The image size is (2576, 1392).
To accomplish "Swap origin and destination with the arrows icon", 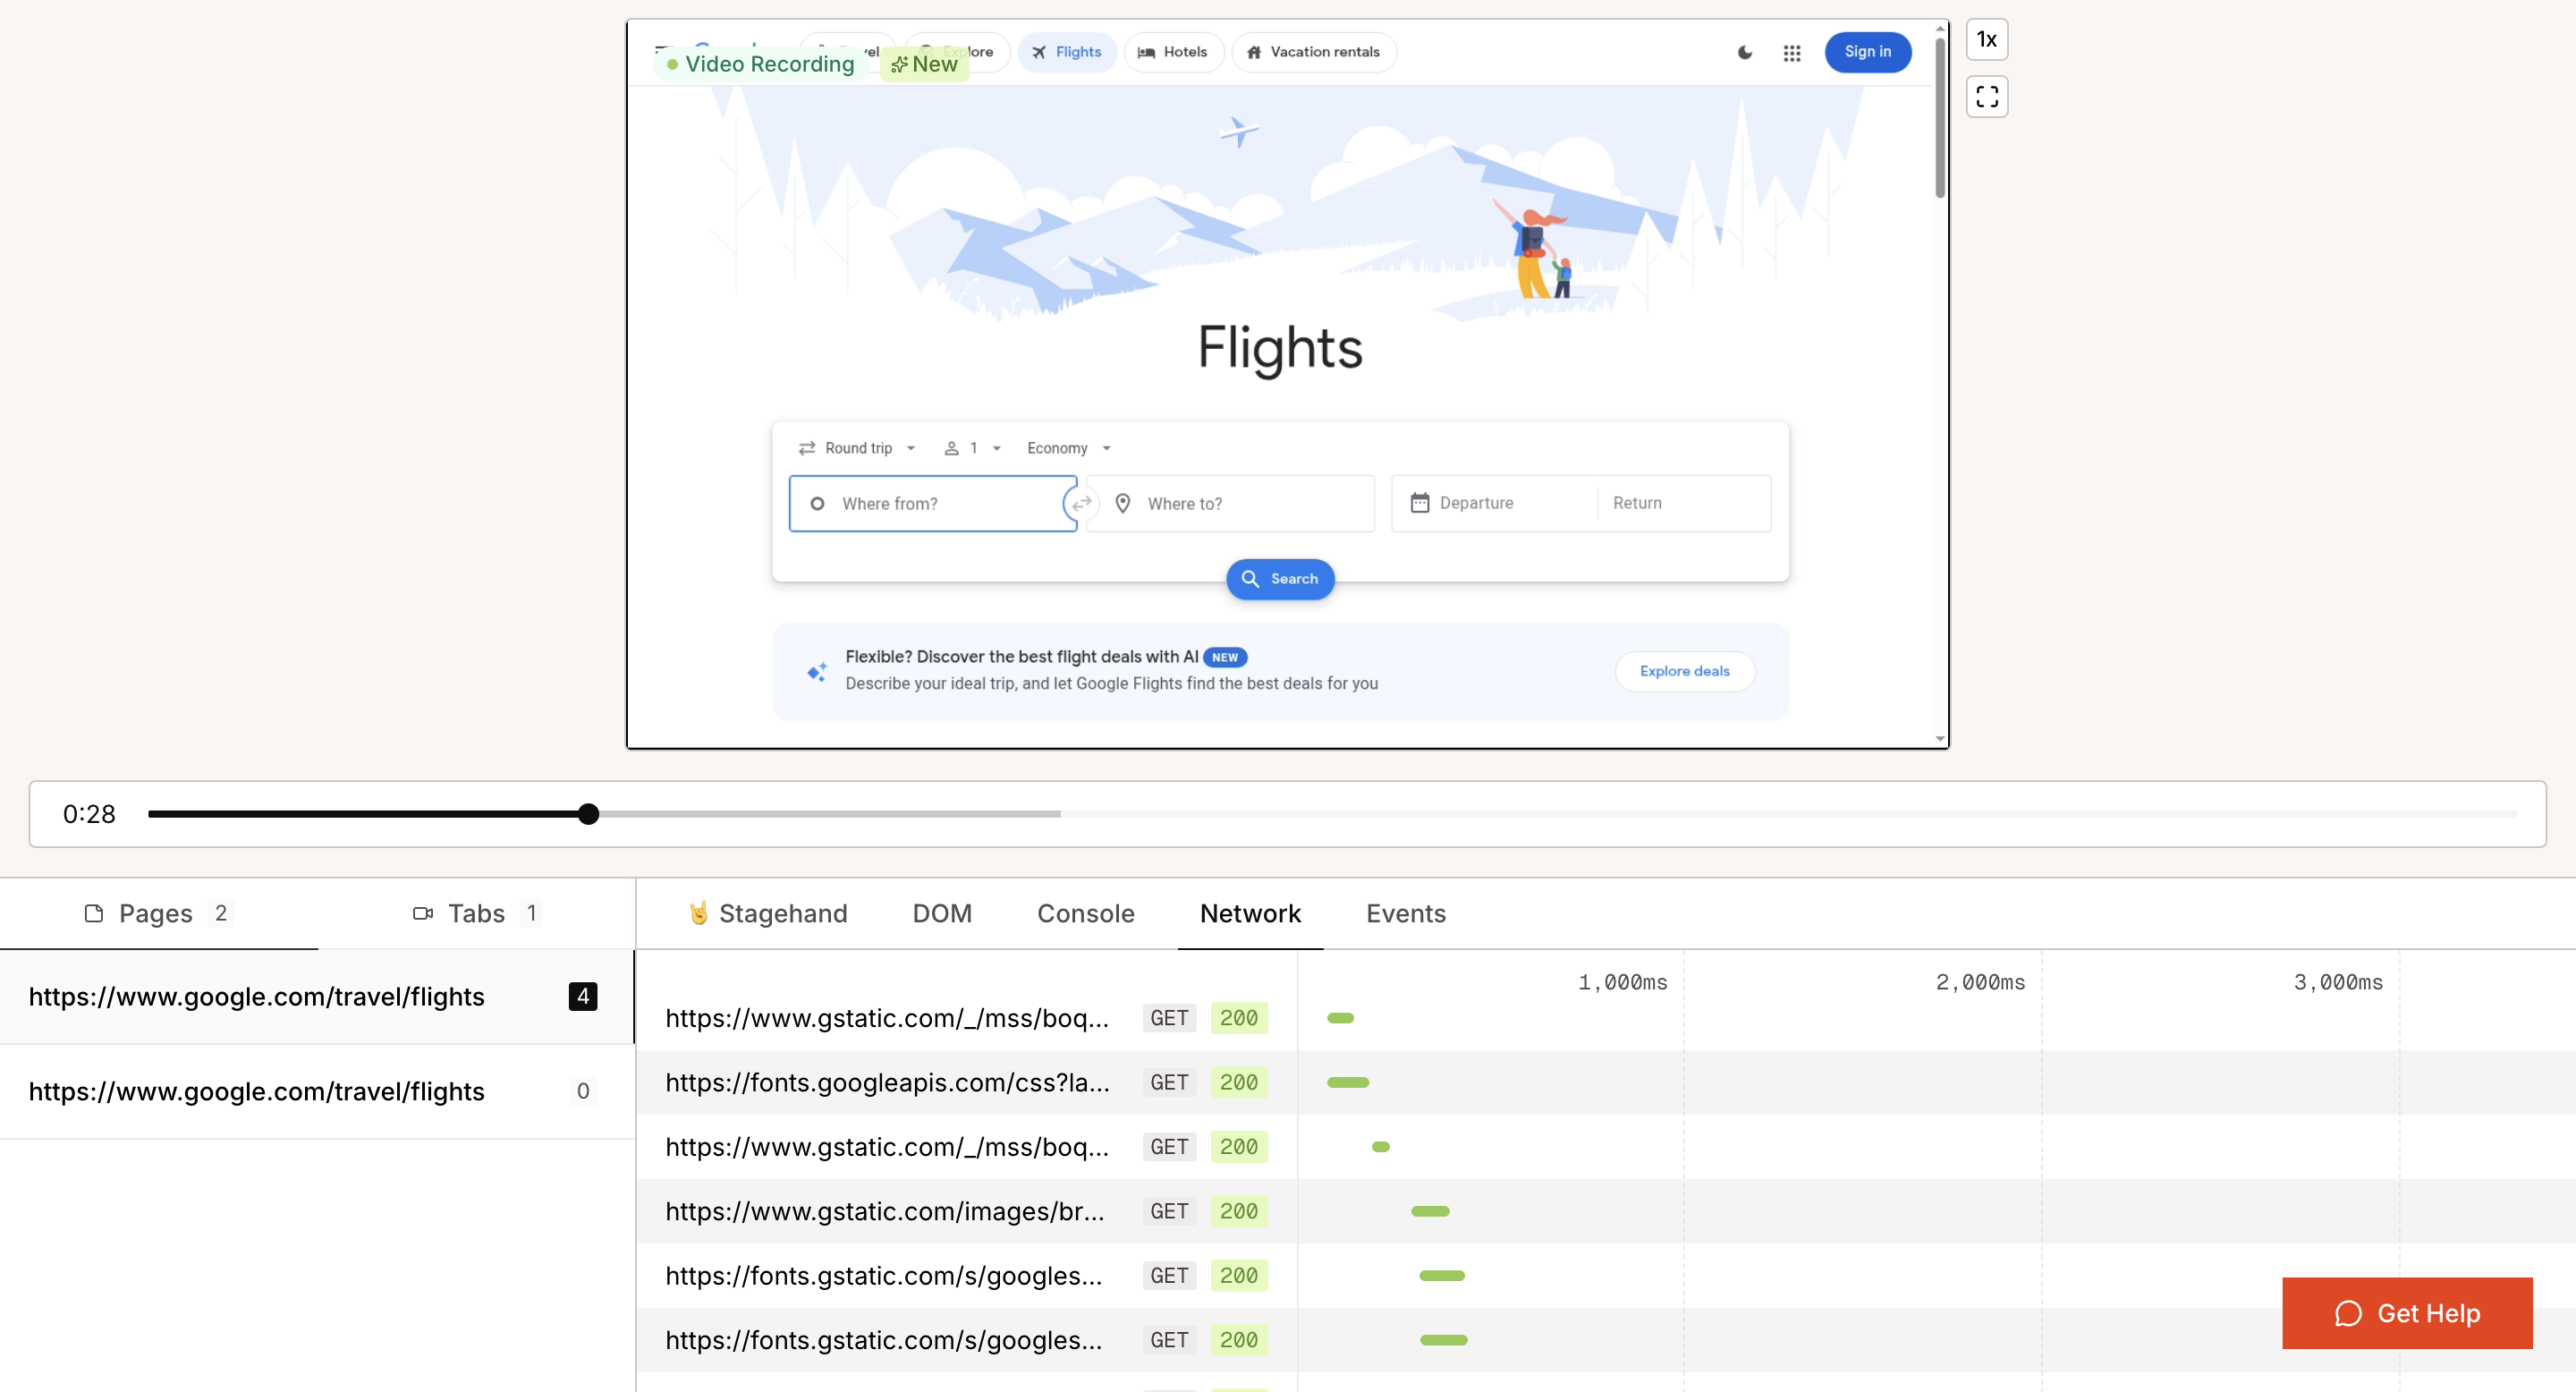I will click(x=1082, y=503).
